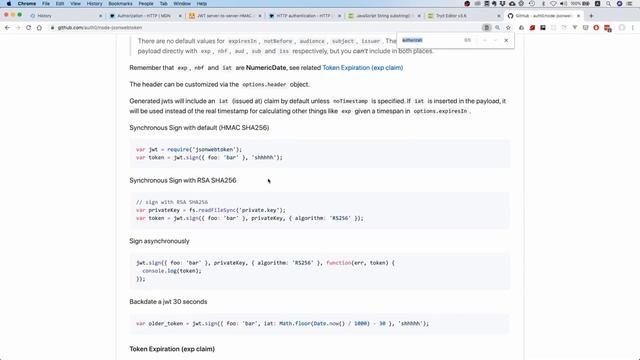The image size is (640, 360).
Task: Switch to Authorization - HTTP | MDN tab
Action: [x=145, y=16]
